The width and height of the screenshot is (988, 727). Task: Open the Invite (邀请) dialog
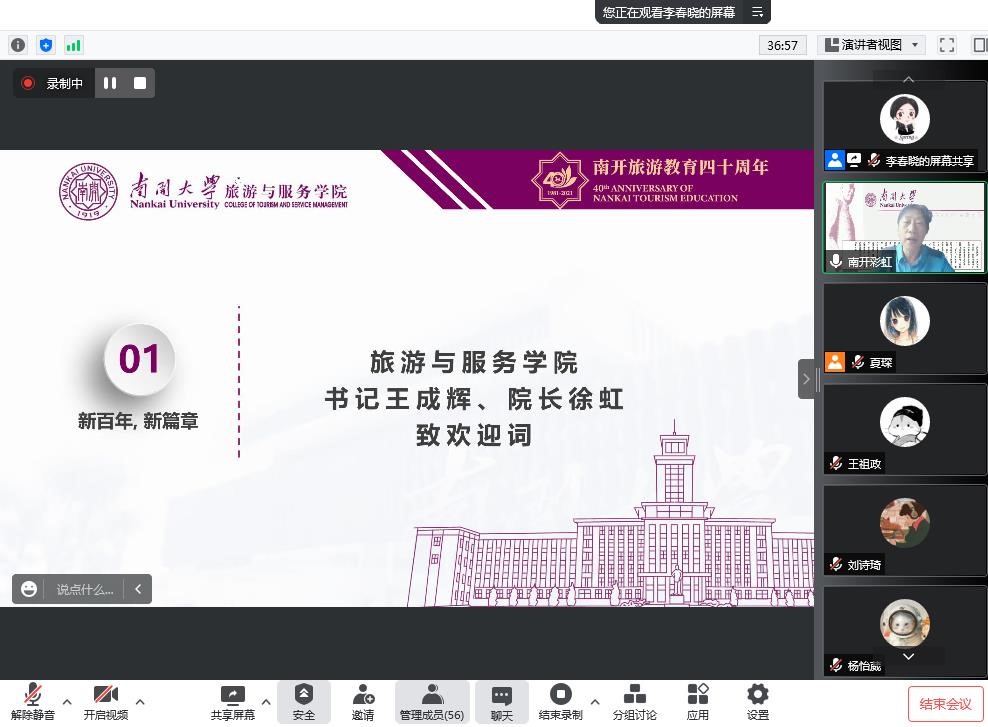point(363,702)
